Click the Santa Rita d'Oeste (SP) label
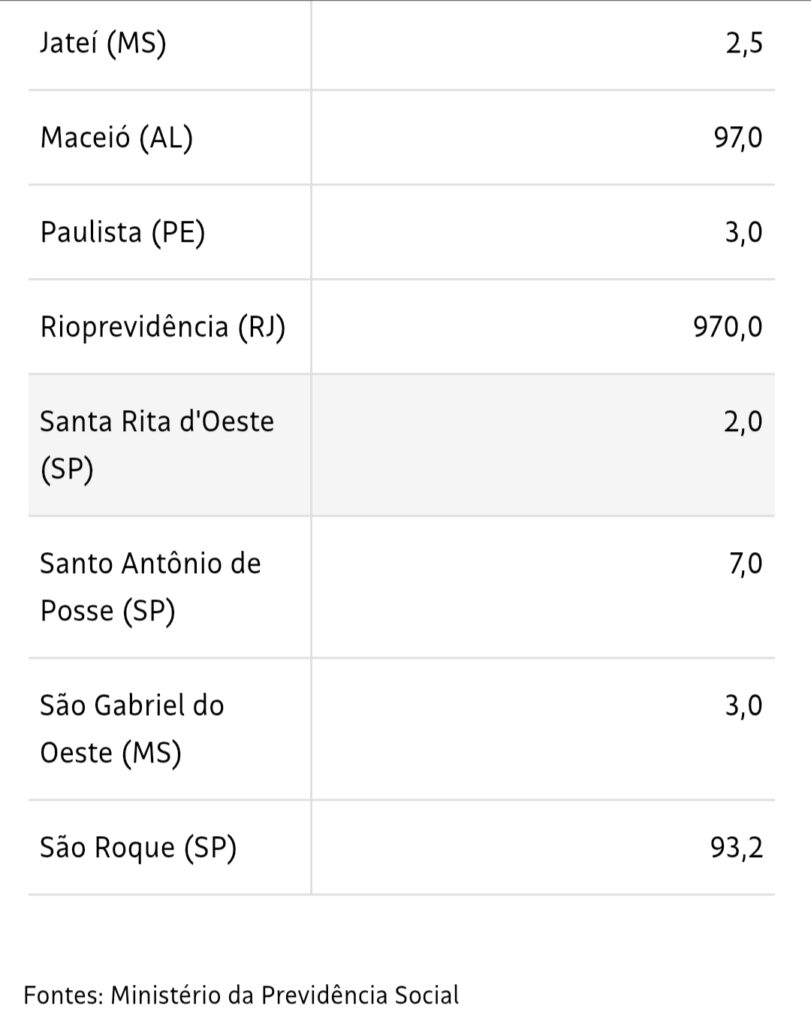Viewport: 811px width, 1024px height. pos(156,444)
